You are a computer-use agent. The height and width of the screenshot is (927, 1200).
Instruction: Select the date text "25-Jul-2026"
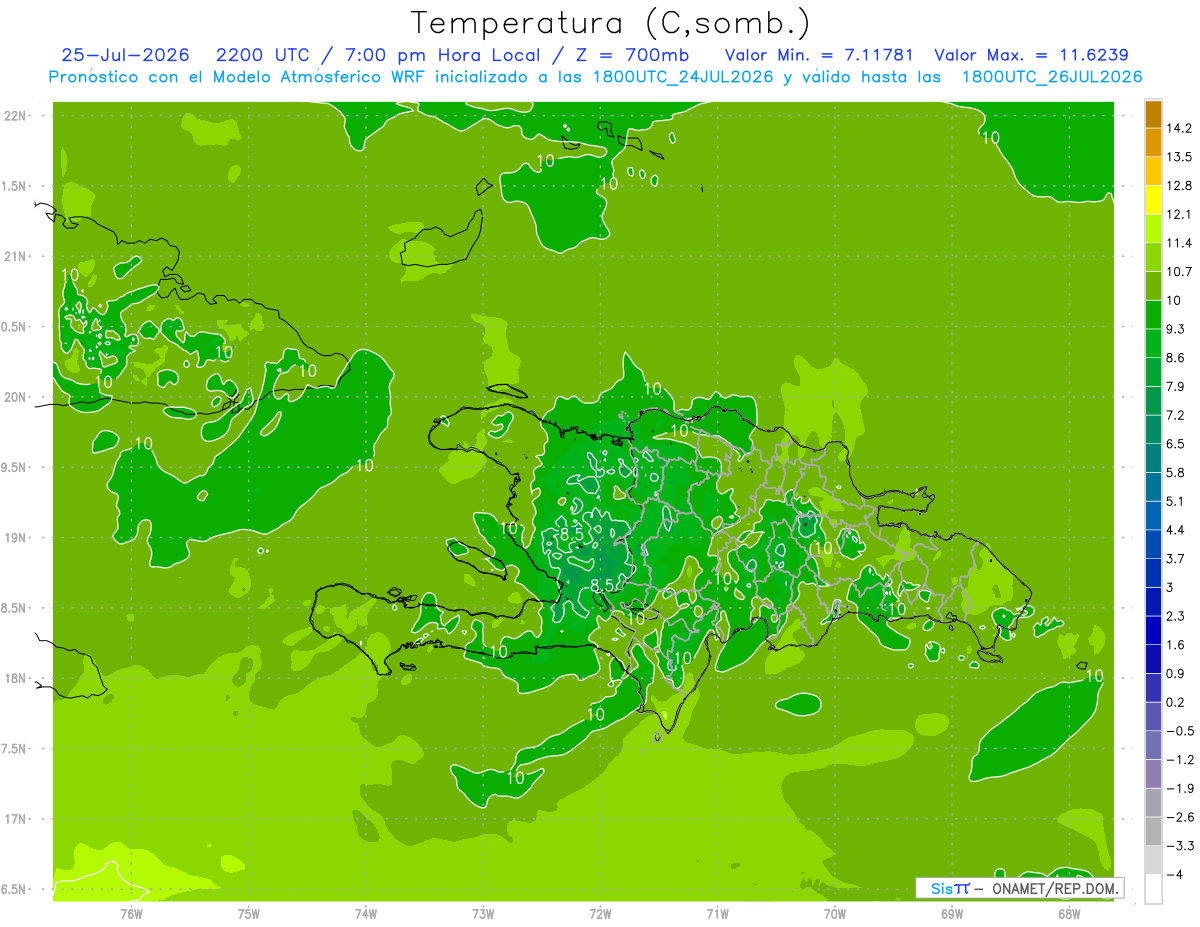tap(125, 55)
